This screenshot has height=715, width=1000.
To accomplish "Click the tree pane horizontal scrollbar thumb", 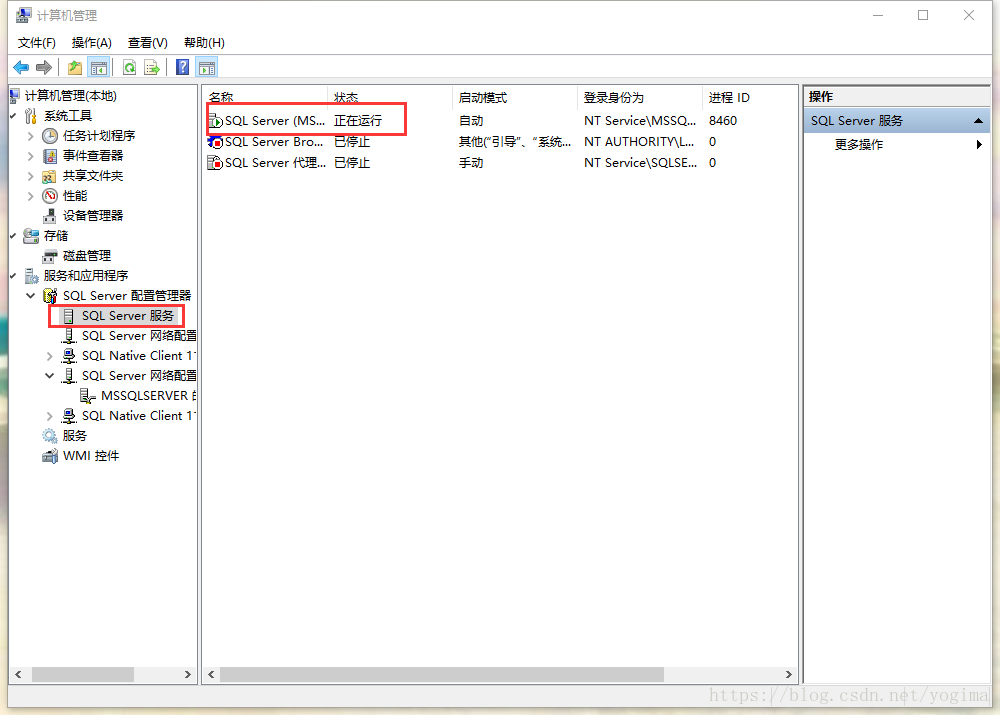I will tap(83, 675).
